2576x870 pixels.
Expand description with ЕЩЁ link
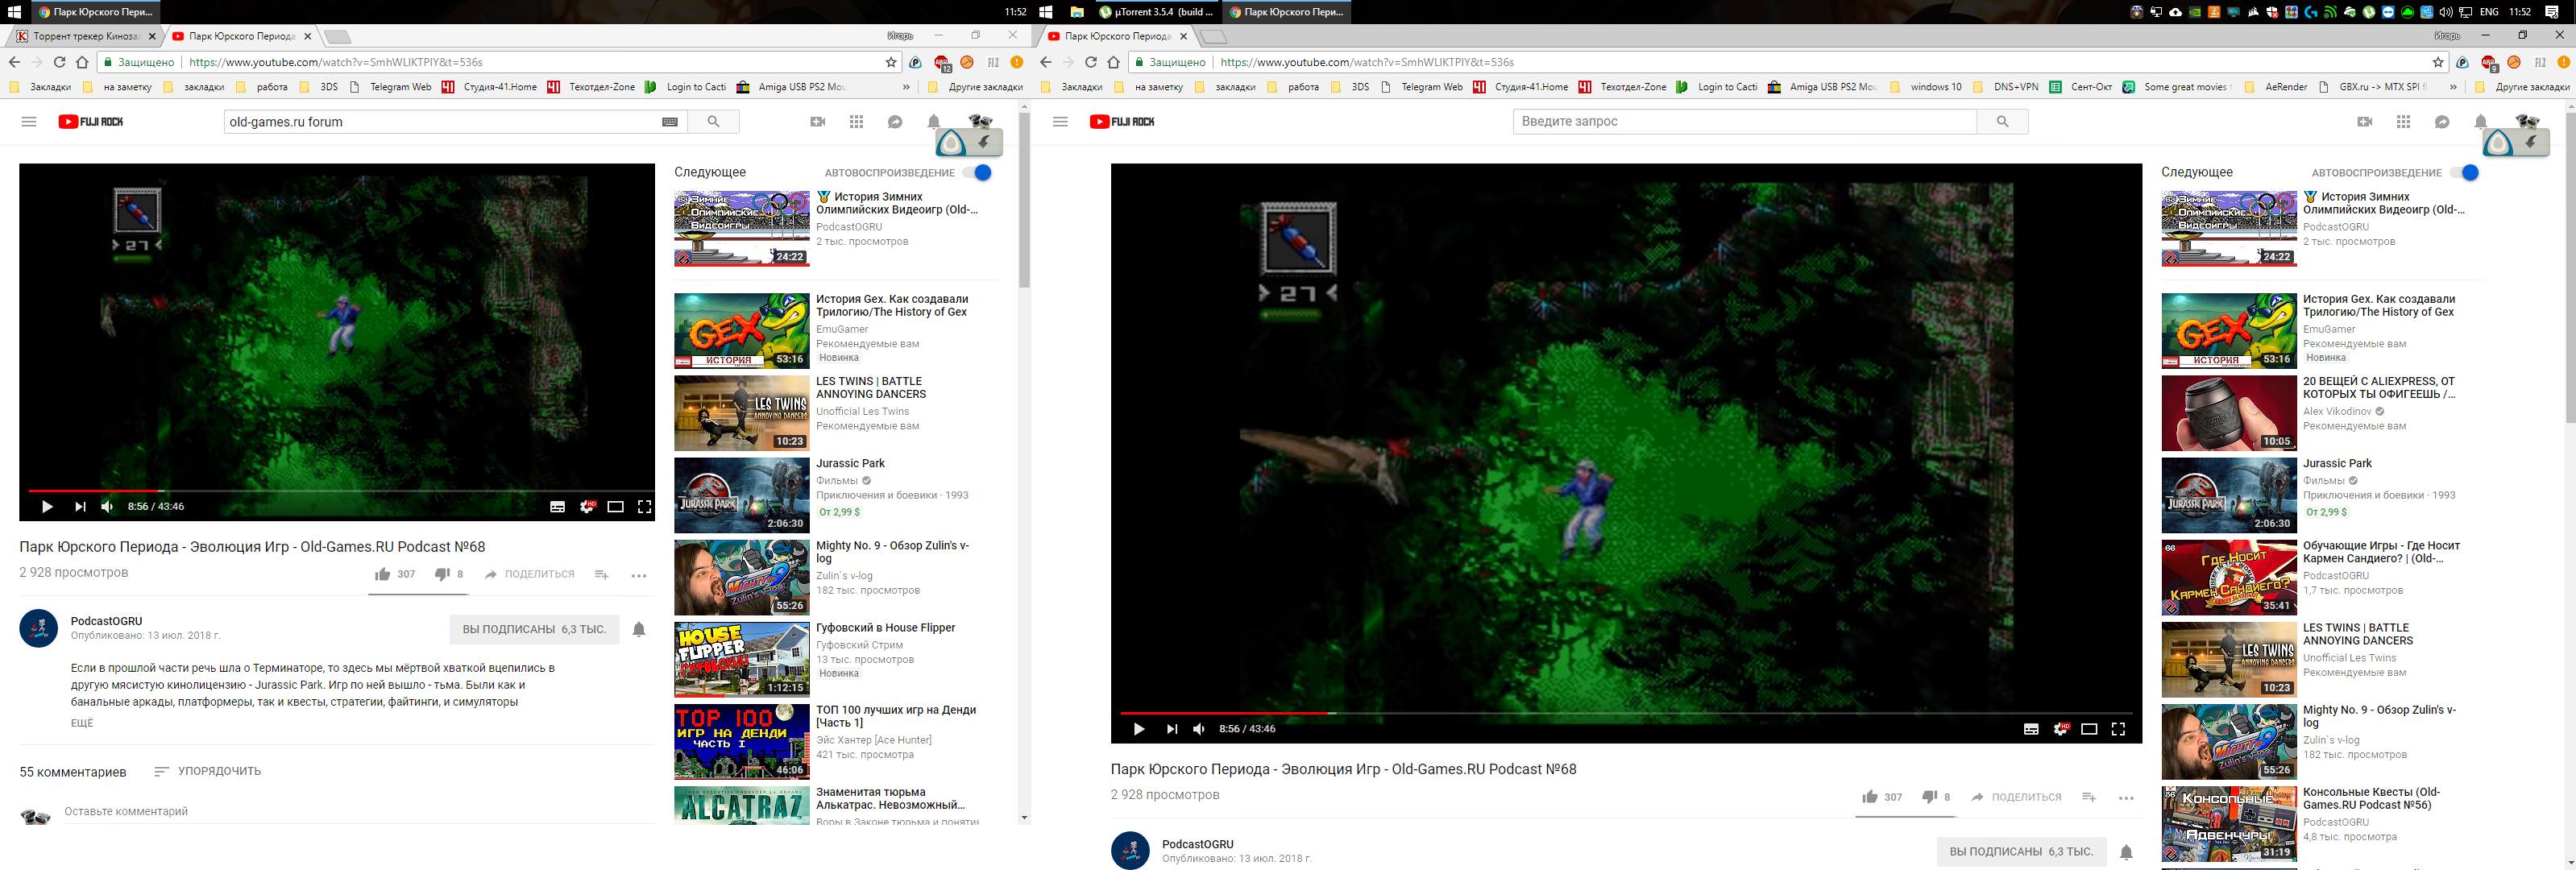click(82, 723)
